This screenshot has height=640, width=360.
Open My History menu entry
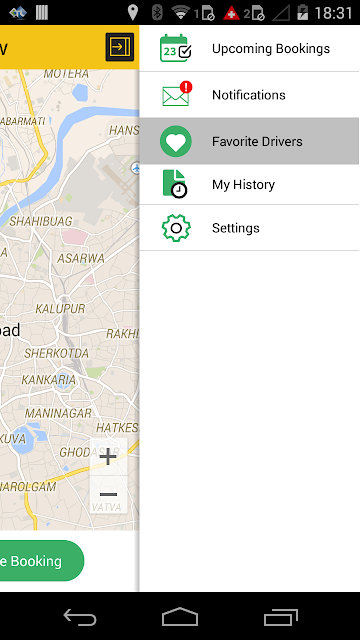point(249,184)
